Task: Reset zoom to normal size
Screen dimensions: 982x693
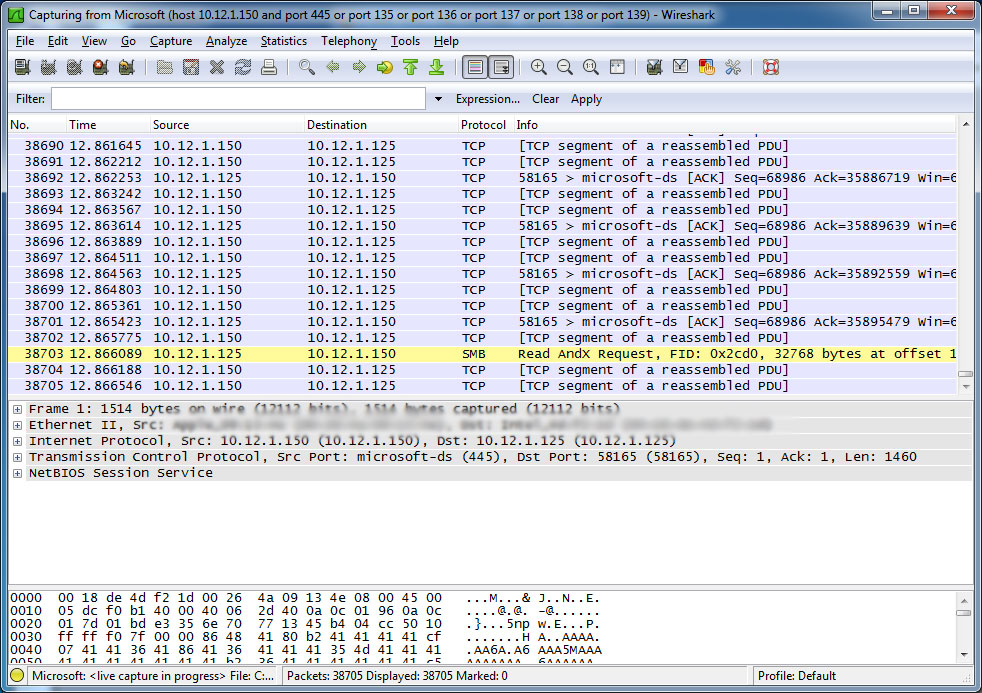Action: 591,67
